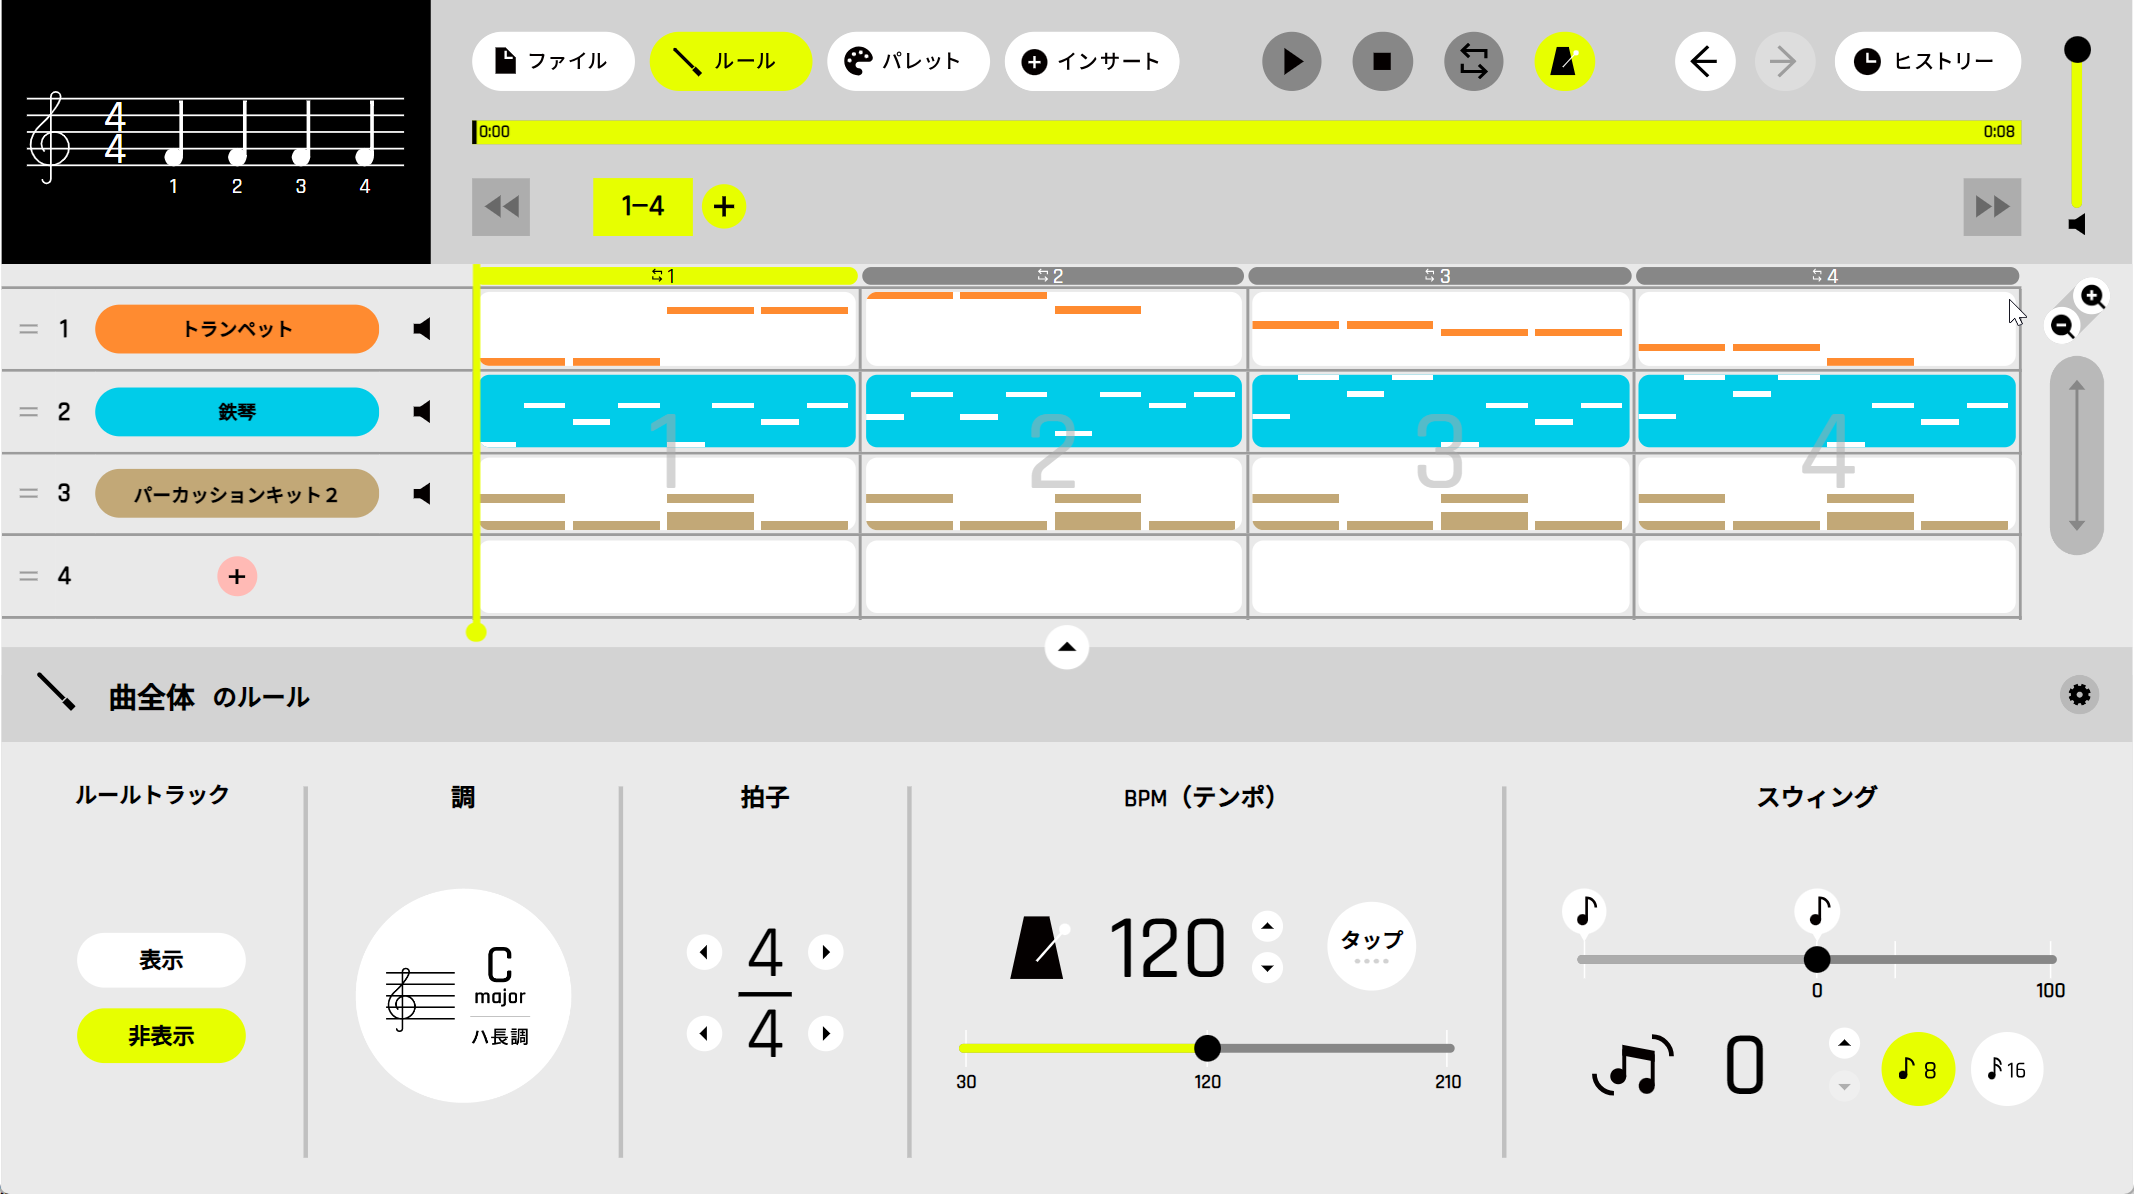Click the swing slider knob at 0
Screen dimensions: 2134x1194
[1817, 959]
